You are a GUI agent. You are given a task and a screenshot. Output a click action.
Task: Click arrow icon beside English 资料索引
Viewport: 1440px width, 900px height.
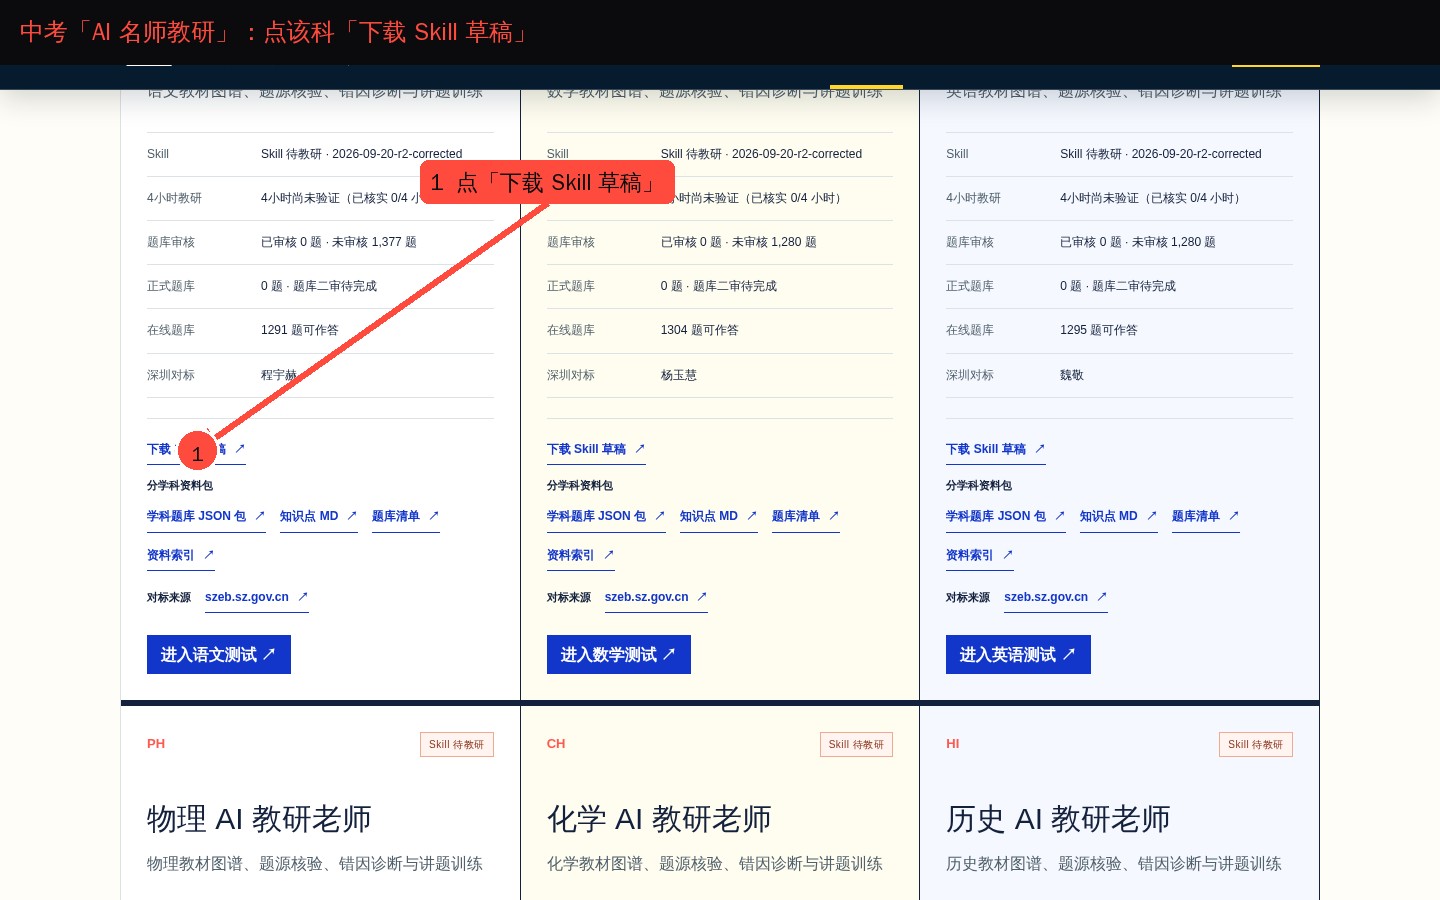tap(1008, 555)
